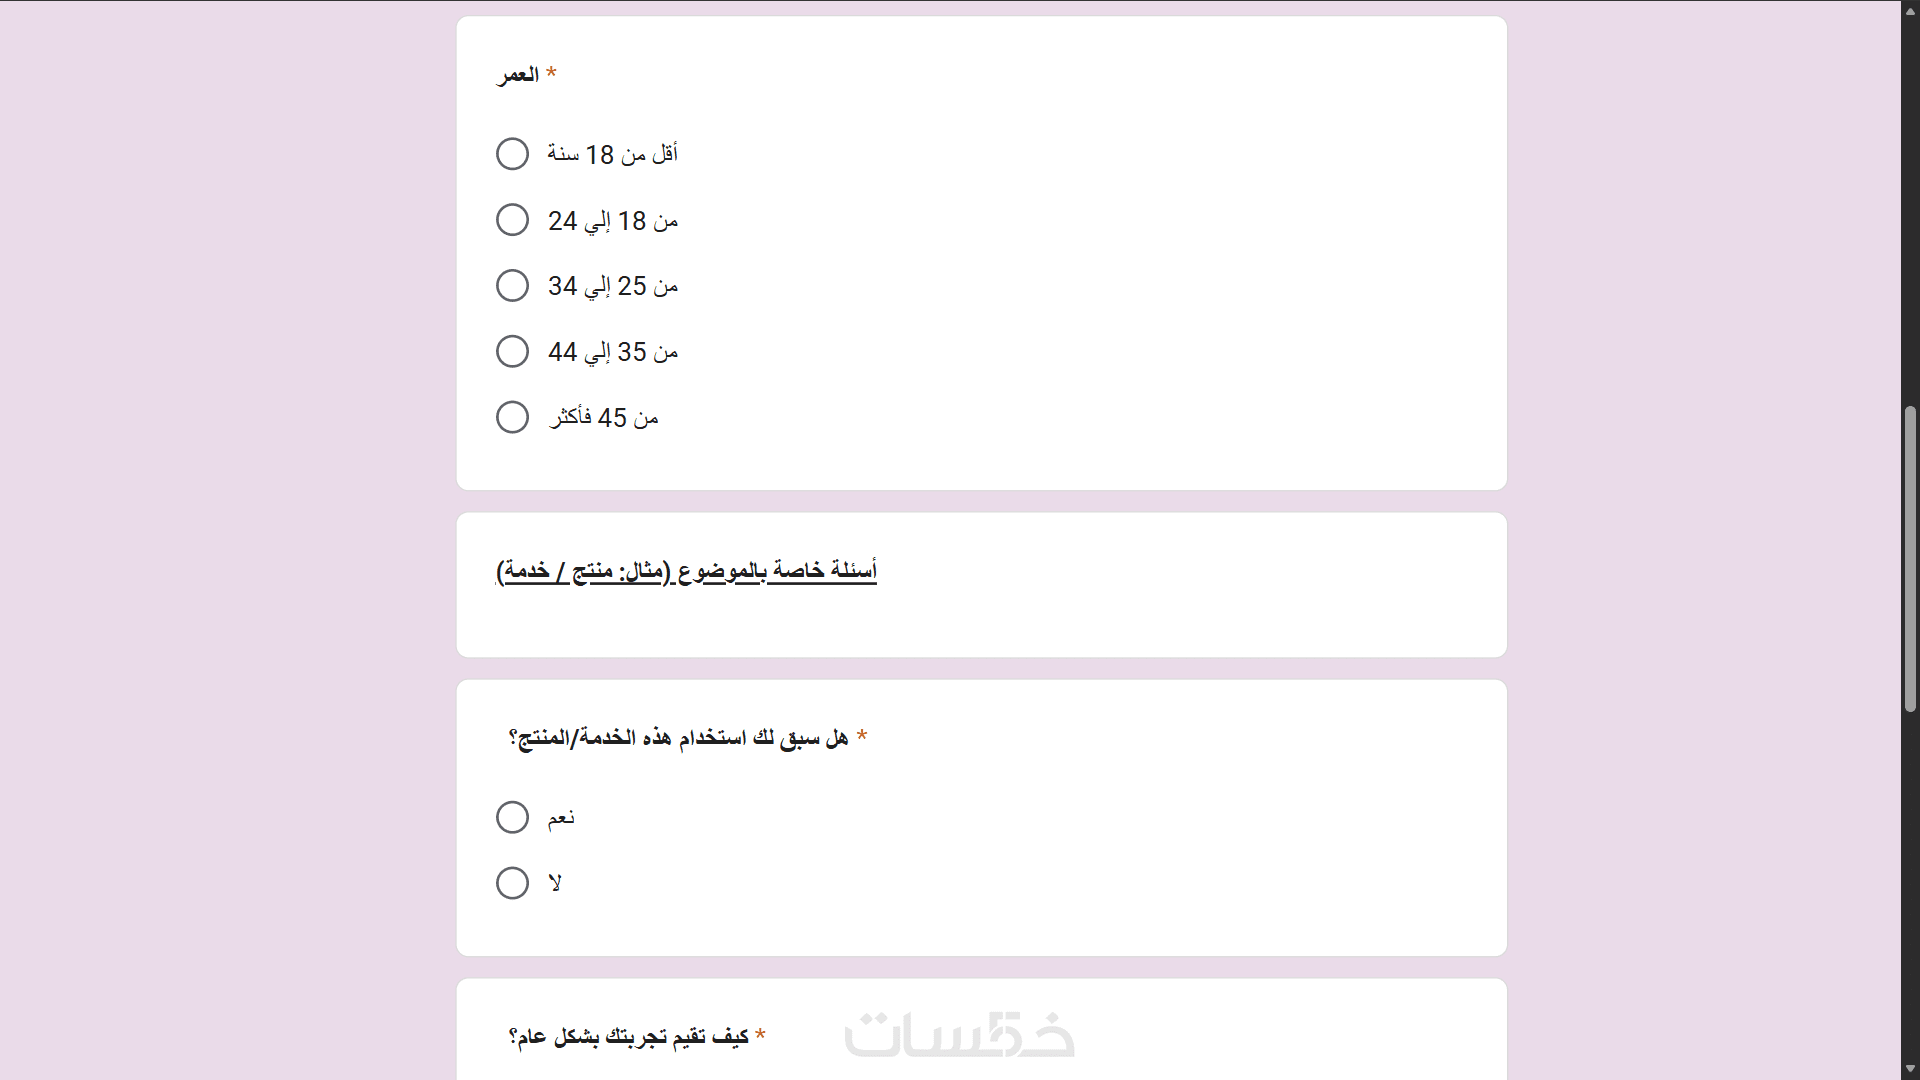The image size is (1920, 1080).
Task: Click the vertical scrollbar thumb
Action: click(1910, 558)
